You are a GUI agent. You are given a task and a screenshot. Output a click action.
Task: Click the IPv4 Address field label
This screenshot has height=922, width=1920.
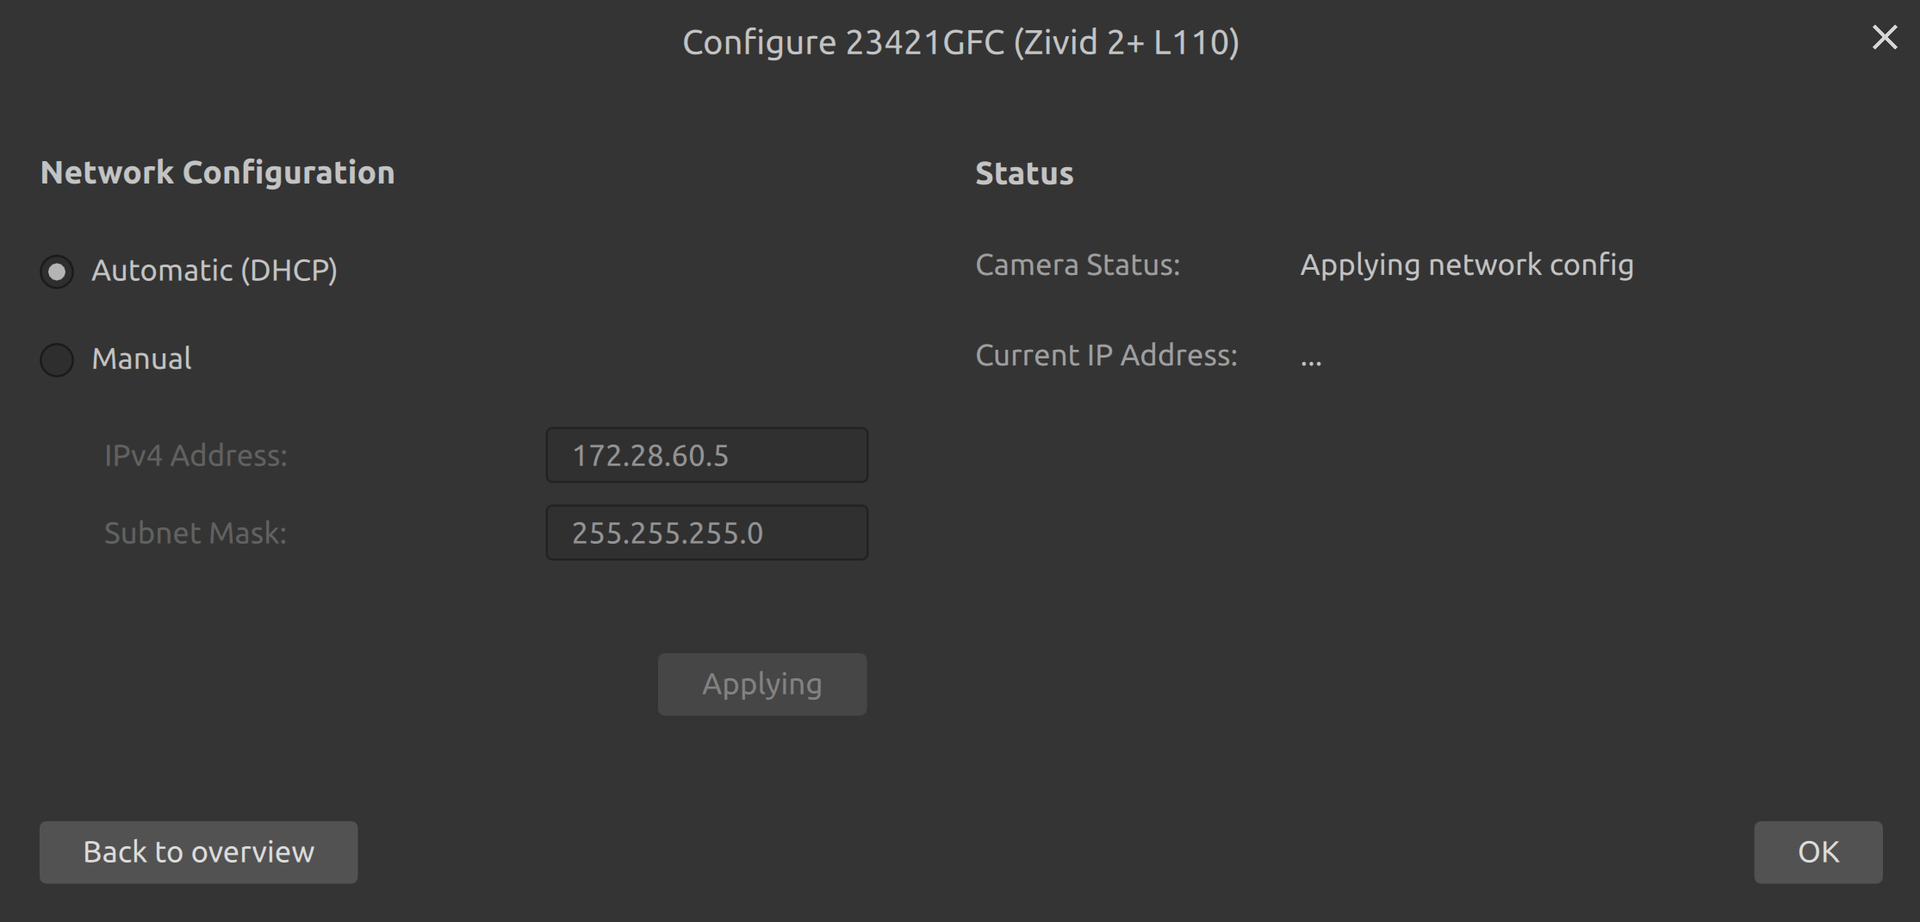pyautogui.click(x=196, y=456)
